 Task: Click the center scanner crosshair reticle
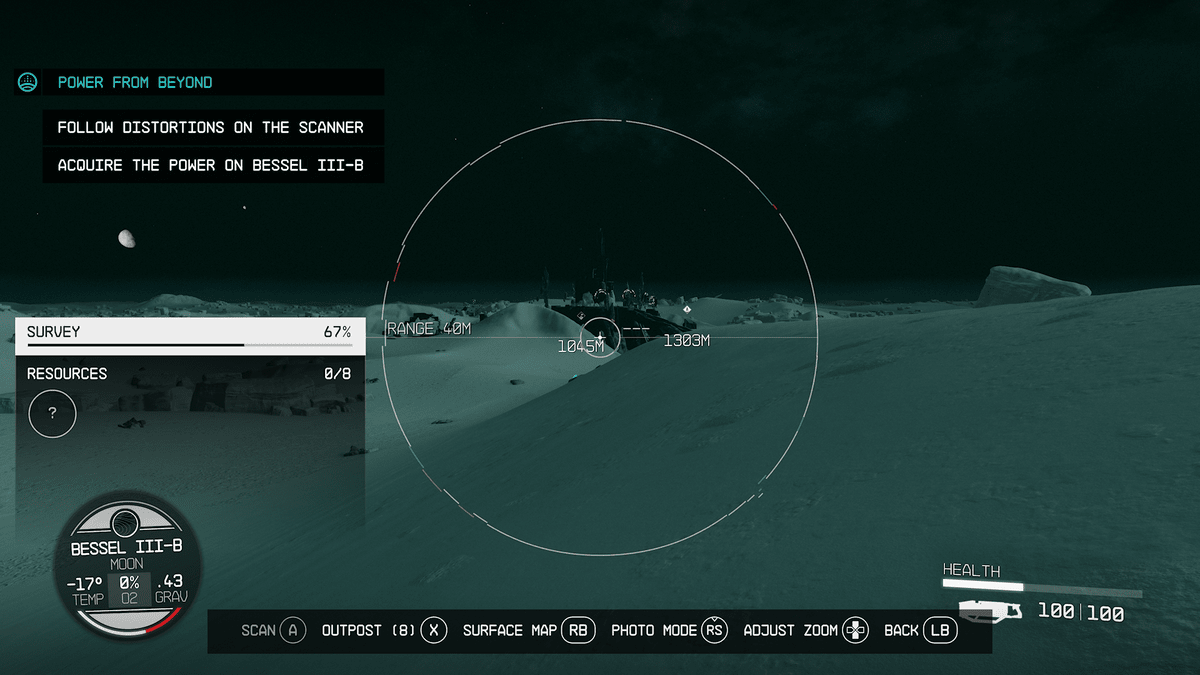coord(600,337)
